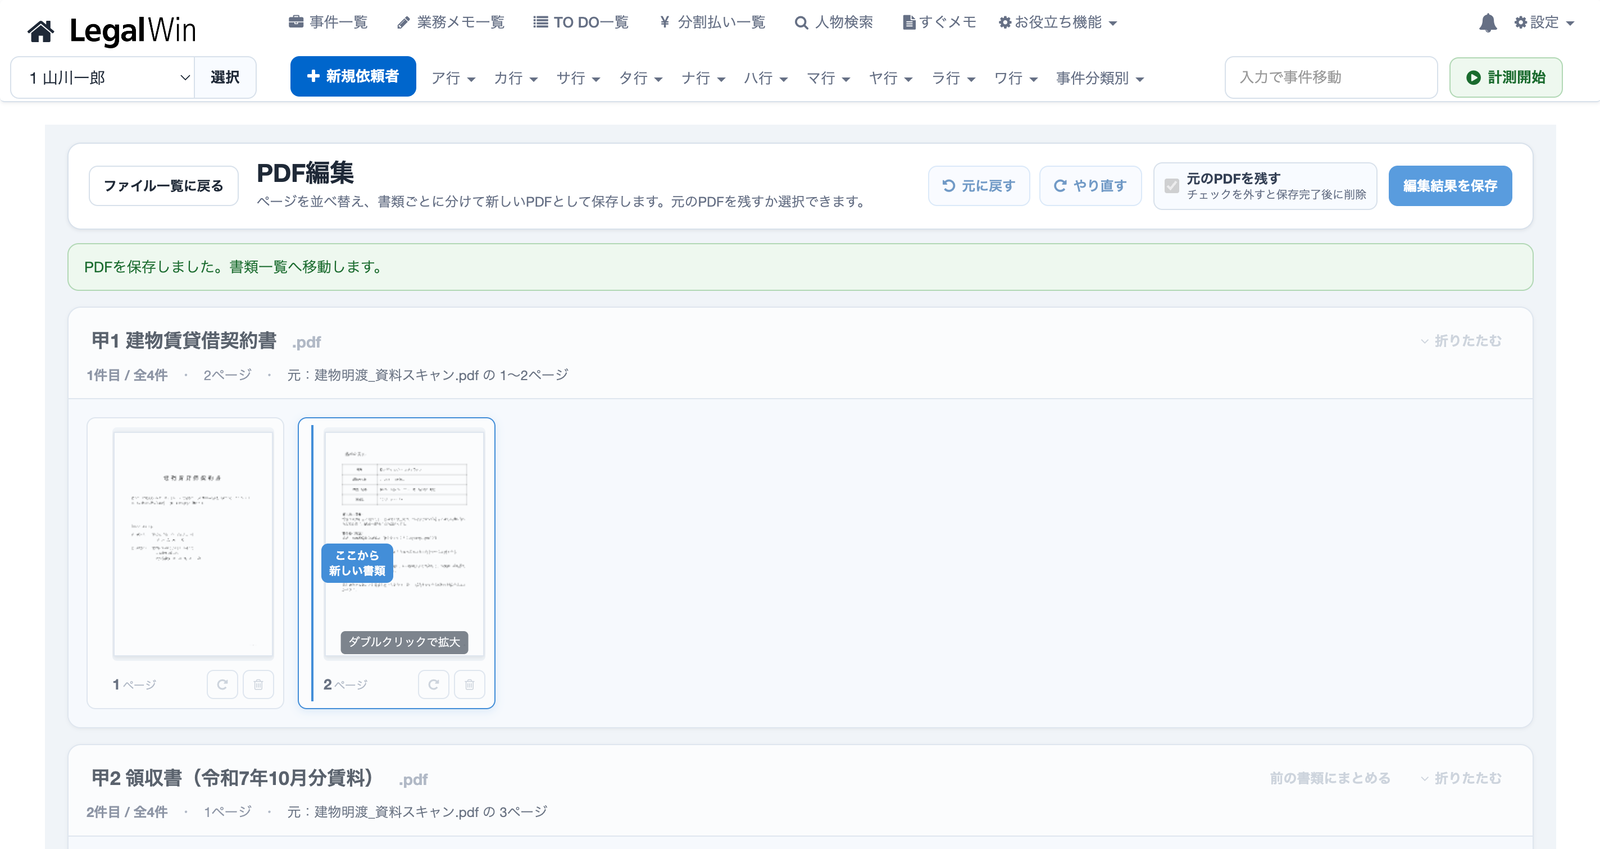The width and height of the screenshot is (1600, 849).
Task: Delete page 1 trash icon
Action: 258,685
